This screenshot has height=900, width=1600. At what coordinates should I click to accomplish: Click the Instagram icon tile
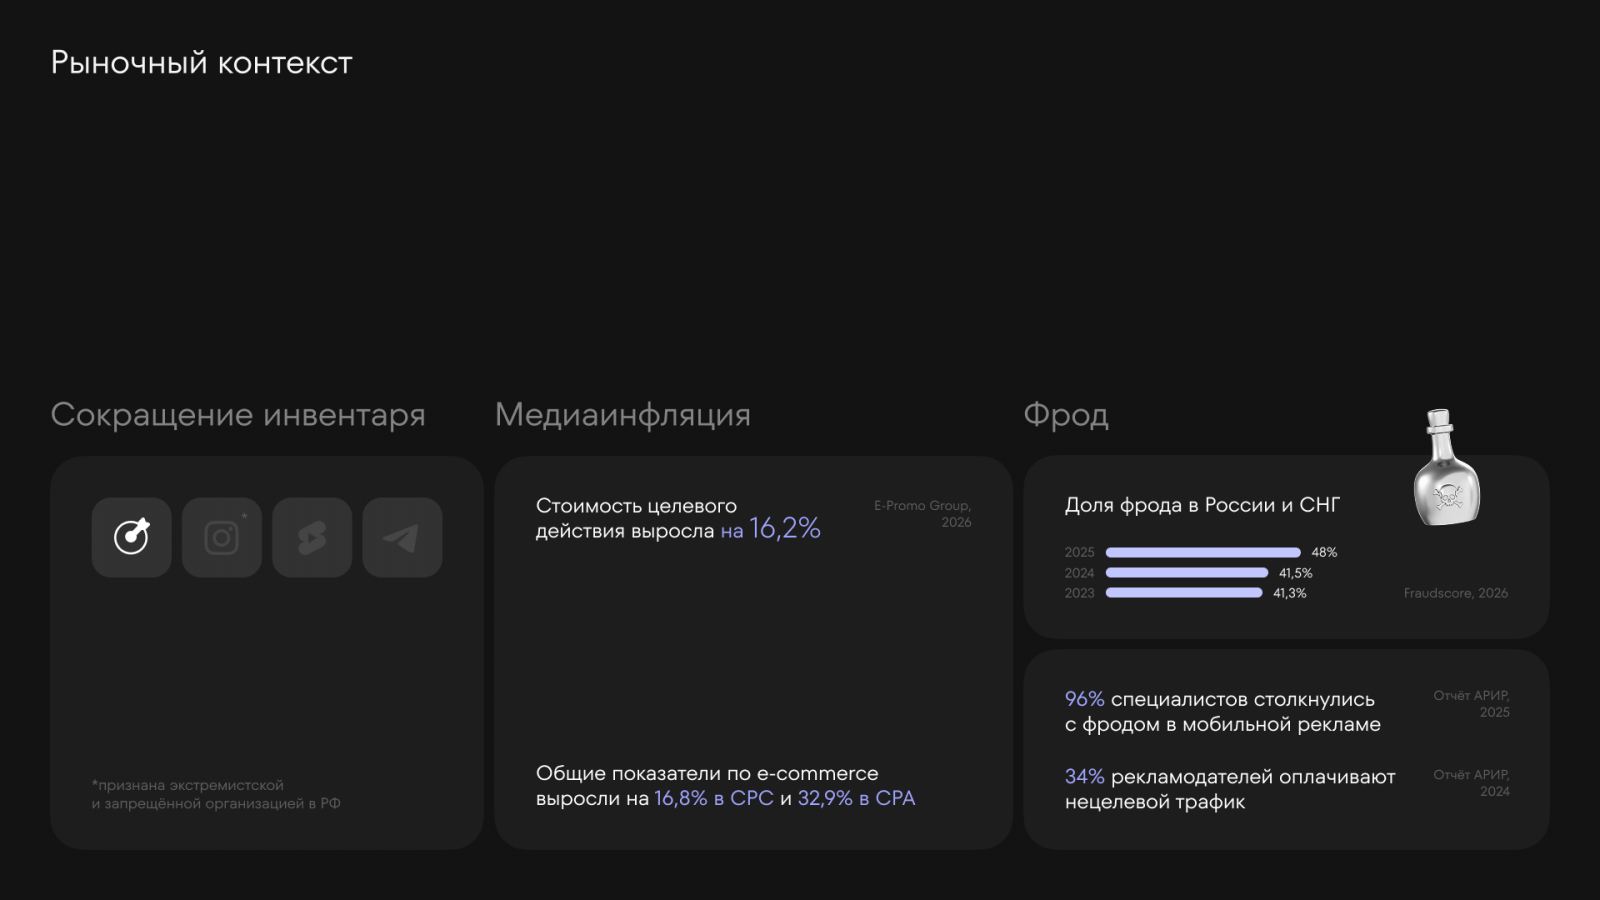221,537
